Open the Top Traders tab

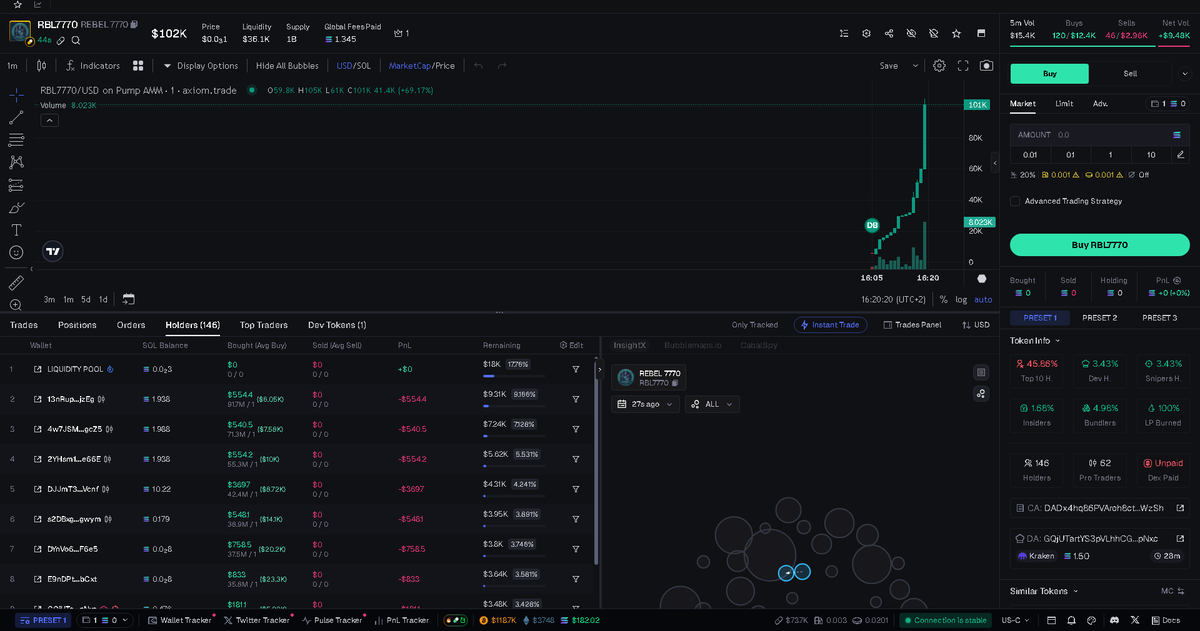click(264, 325)
